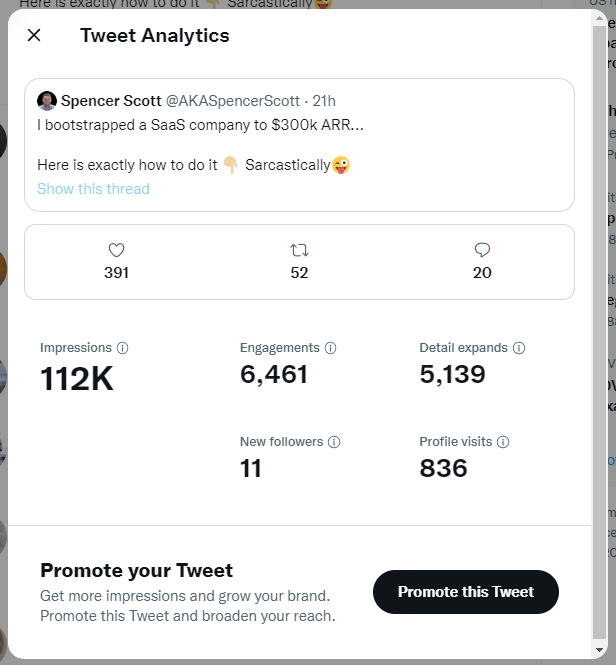Click the 112K impressions value
616x665 pixels.
(x=77, y=379)
